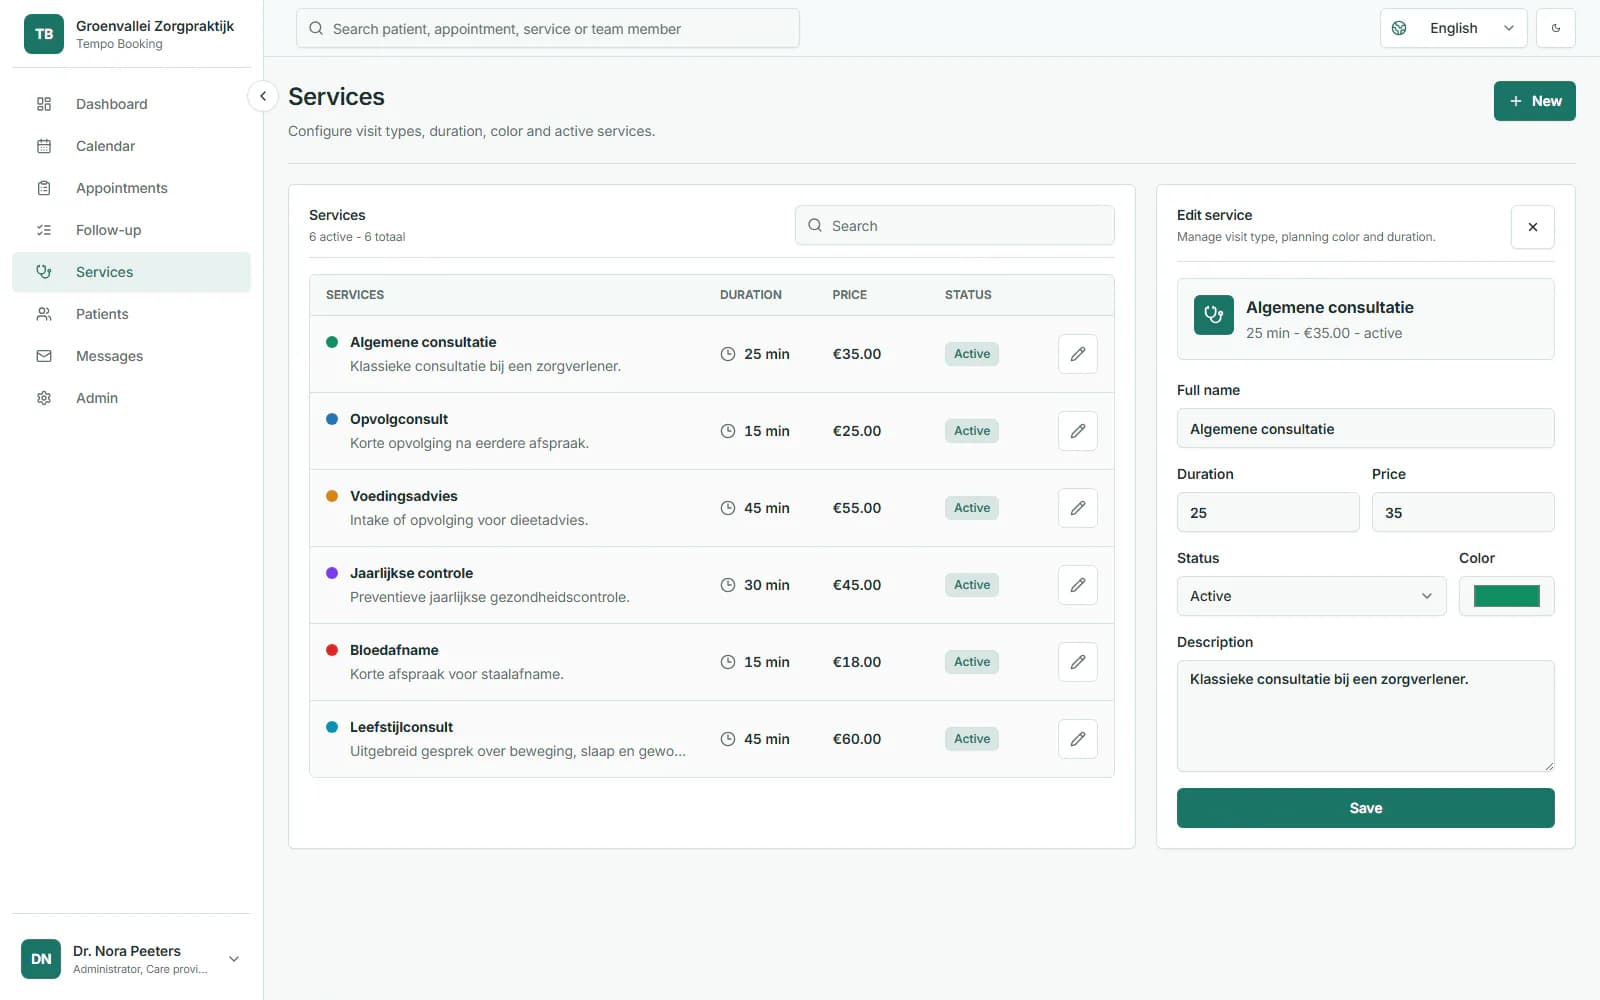The image size is (1600, 1000).
Task: Click the Services list search field
Action: point(954,226)
